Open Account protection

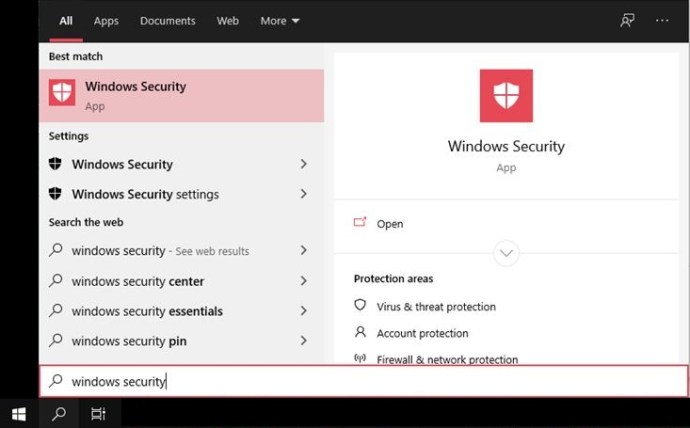[422, 333]
